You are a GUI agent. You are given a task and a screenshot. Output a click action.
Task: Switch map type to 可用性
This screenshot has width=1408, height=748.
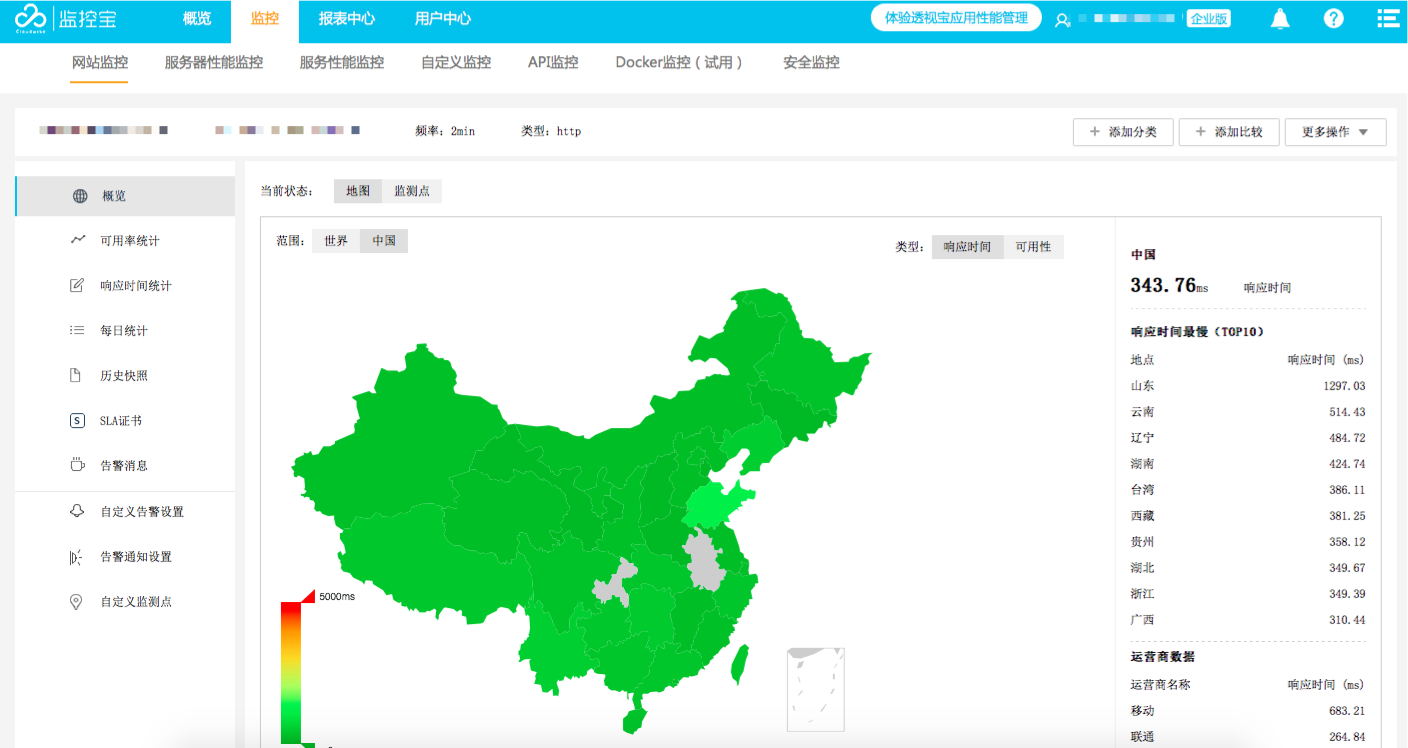click(x=1033, y=247)
